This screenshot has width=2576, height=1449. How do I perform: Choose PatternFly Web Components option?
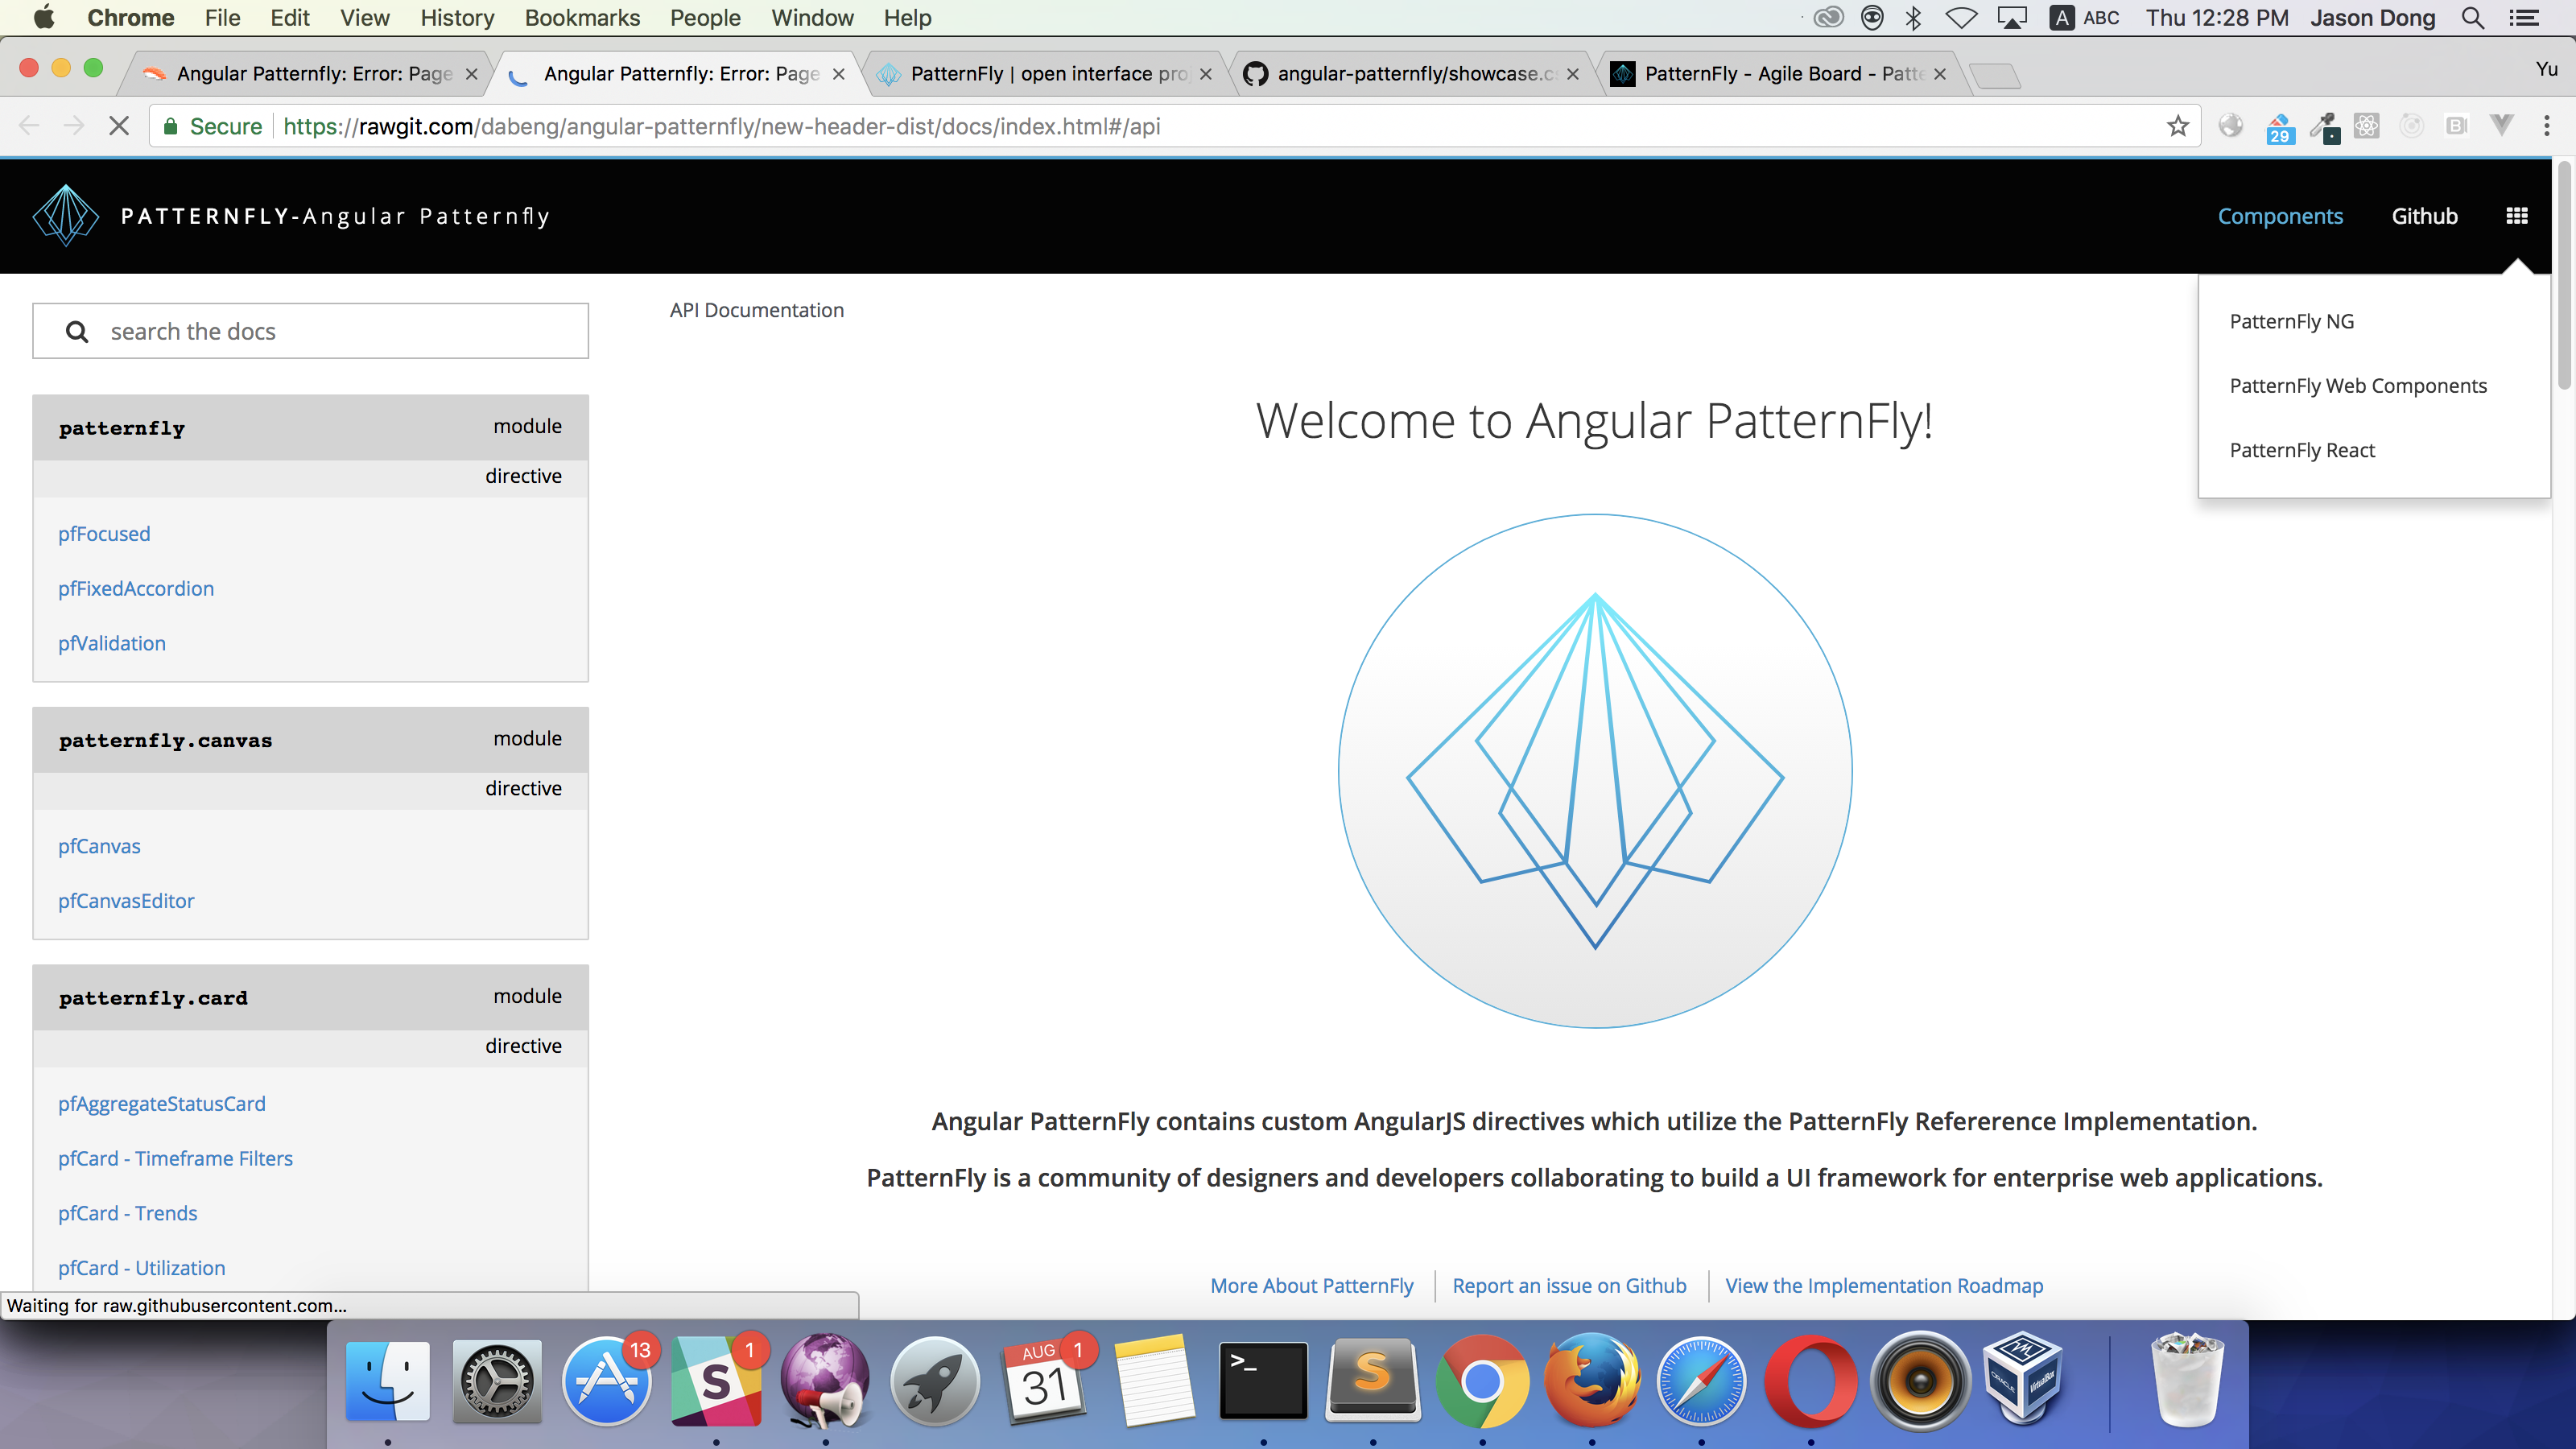tap(2357, 386)
